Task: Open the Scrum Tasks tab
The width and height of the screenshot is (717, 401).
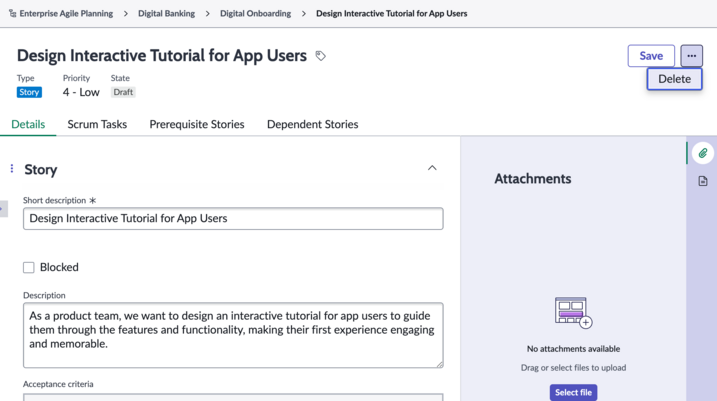Action: click(97, 124)
